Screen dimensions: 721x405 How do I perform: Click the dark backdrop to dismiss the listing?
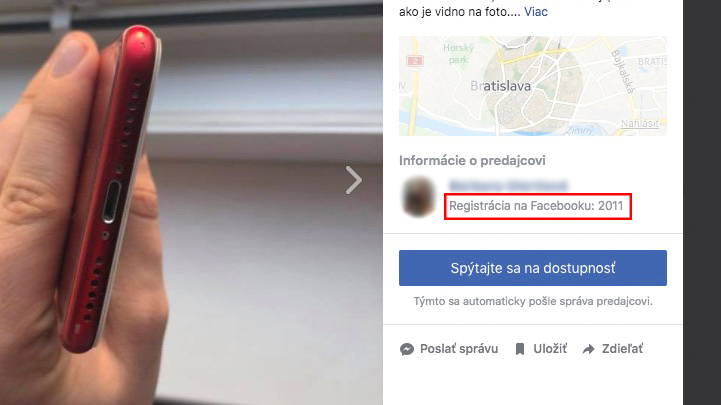(x=702, y=202)
